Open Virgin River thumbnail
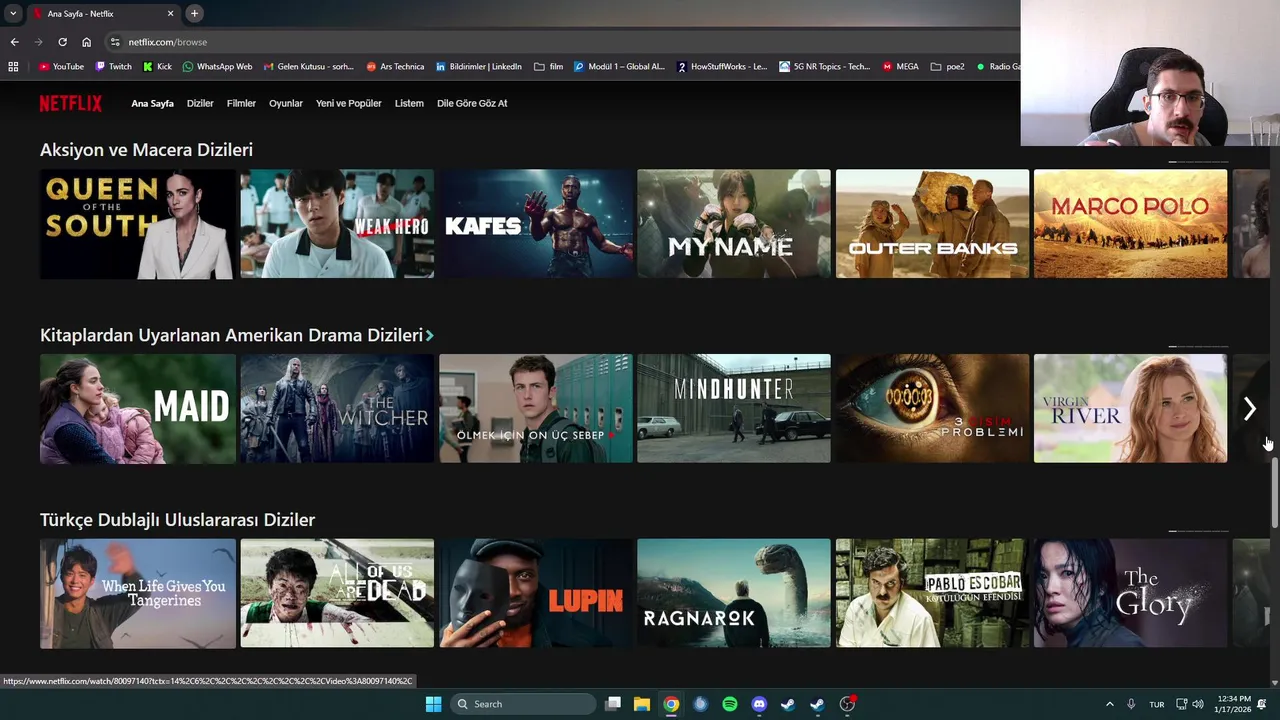The width and height of the screenshot is (1280, 720). pos(1130,408)
